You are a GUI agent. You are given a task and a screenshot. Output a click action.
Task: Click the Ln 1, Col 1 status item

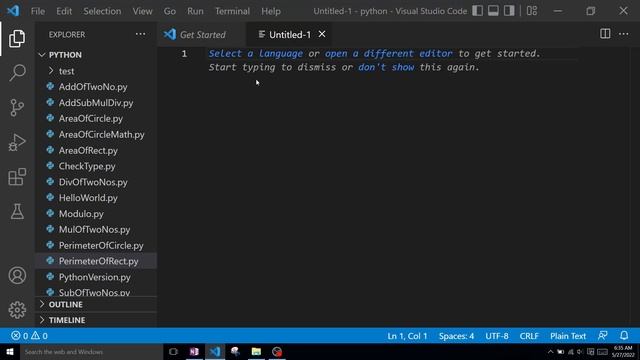pos(407,336)
